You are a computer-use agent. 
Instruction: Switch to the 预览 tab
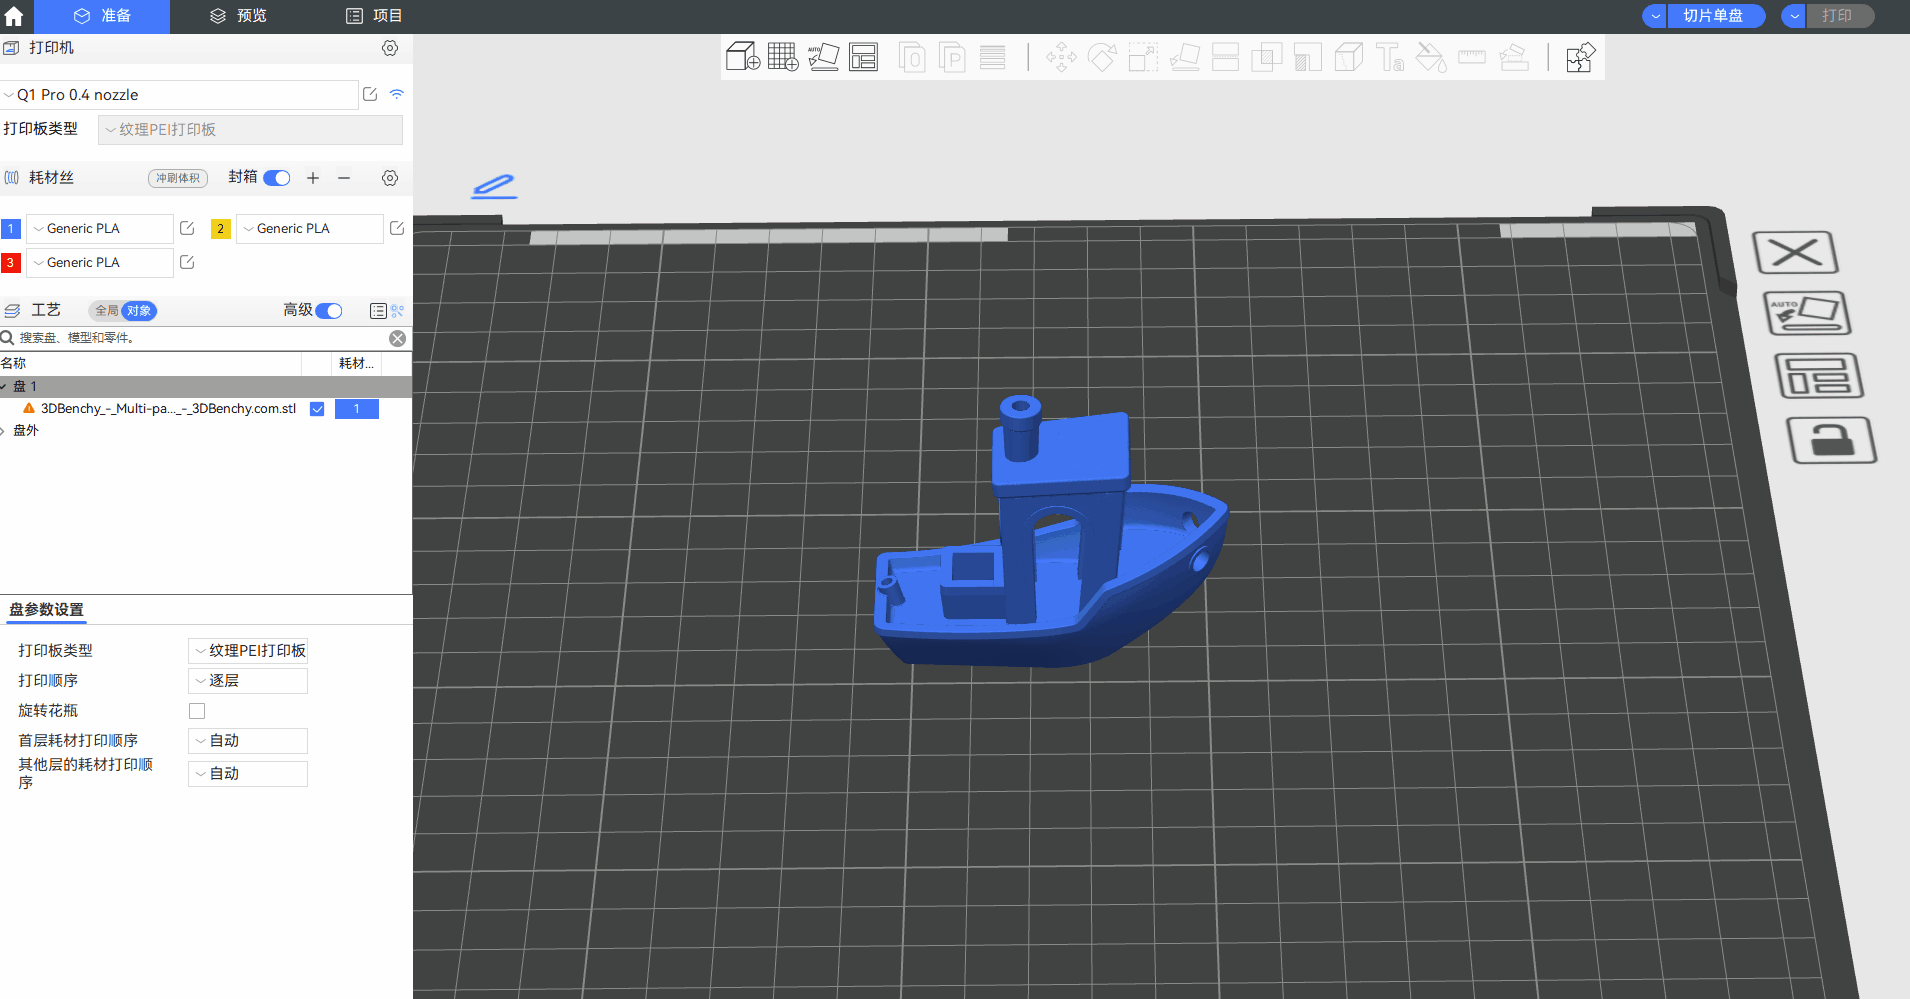point(238,16)
